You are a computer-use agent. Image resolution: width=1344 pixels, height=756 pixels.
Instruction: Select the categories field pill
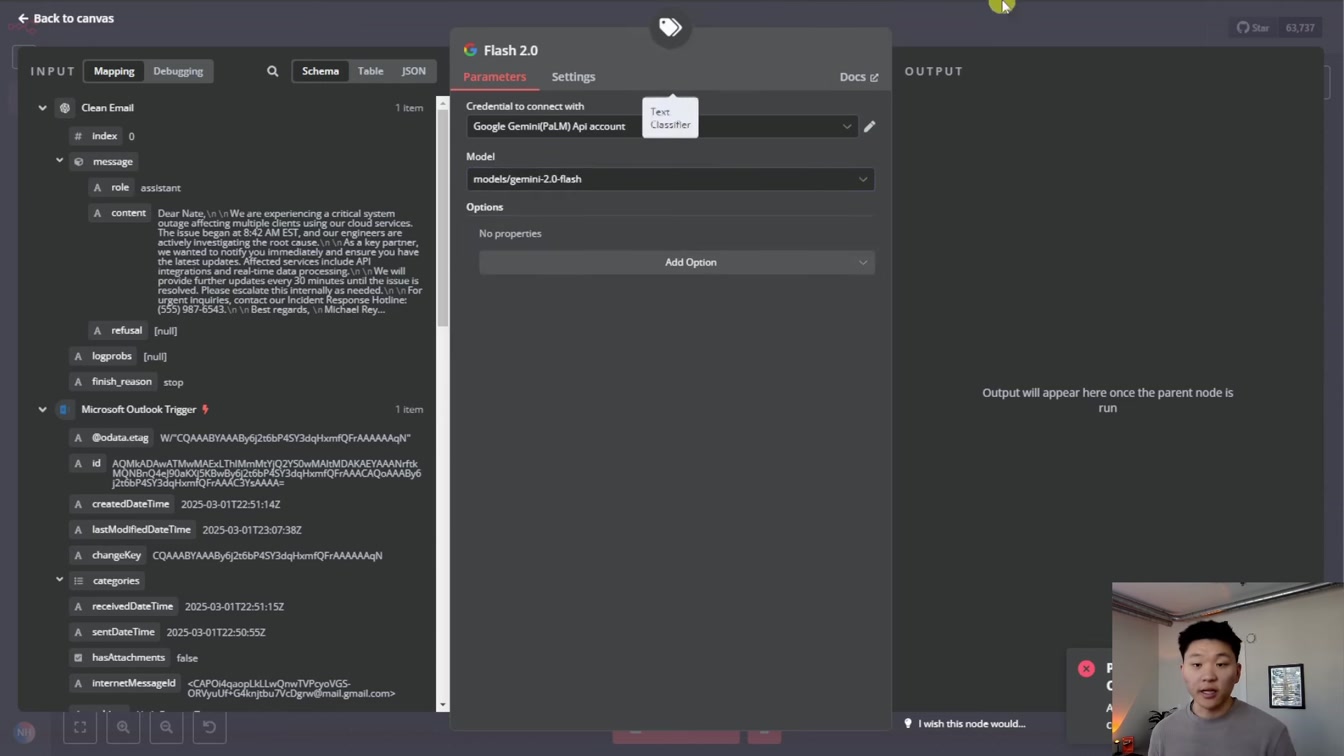(x=107, y=581)
